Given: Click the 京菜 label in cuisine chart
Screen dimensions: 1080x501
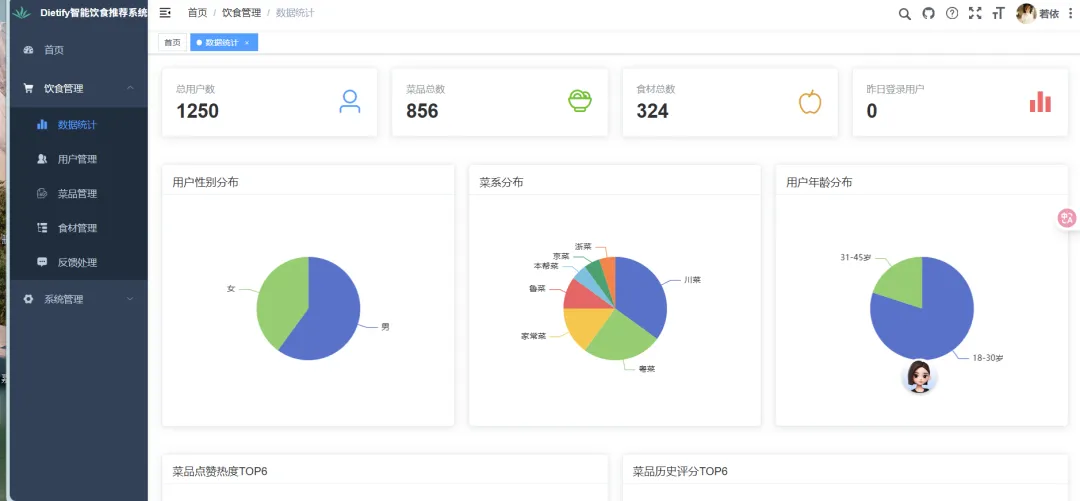Looking at the screenshot, I should pos(561,256).
